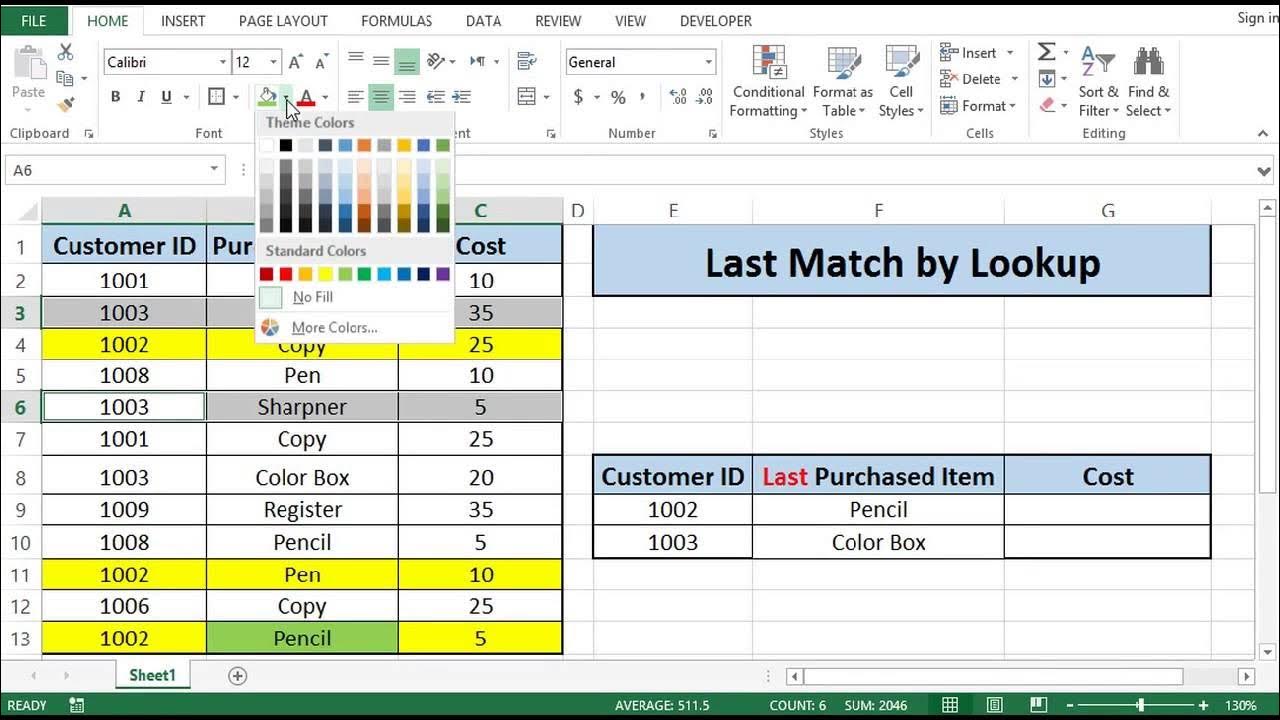Click the Increase Decimal icon

pos(678,97)
